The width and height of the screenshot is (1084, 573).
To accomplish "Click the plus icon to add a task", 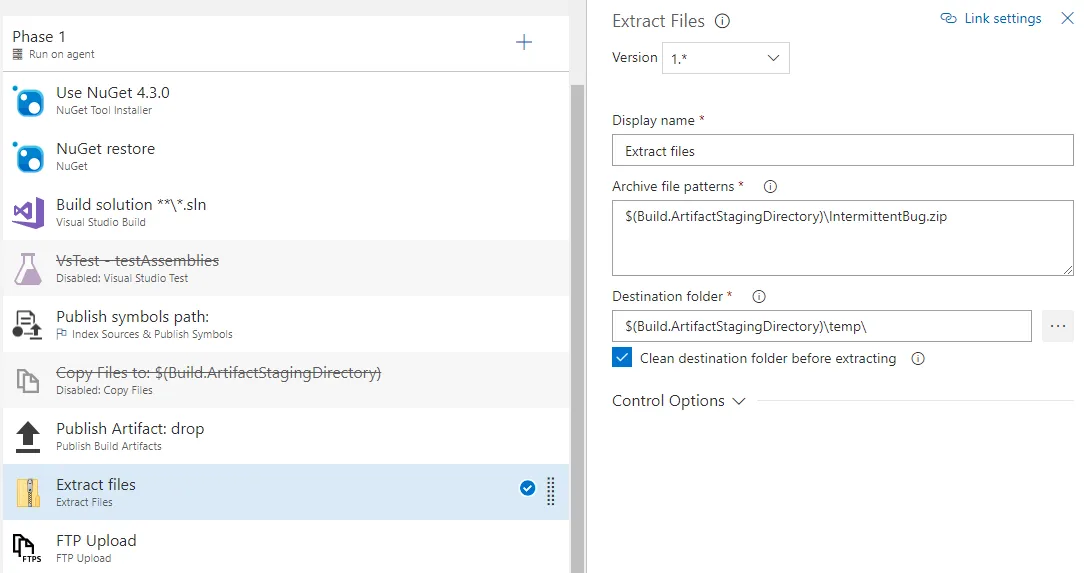I will [x=523, y=42].
